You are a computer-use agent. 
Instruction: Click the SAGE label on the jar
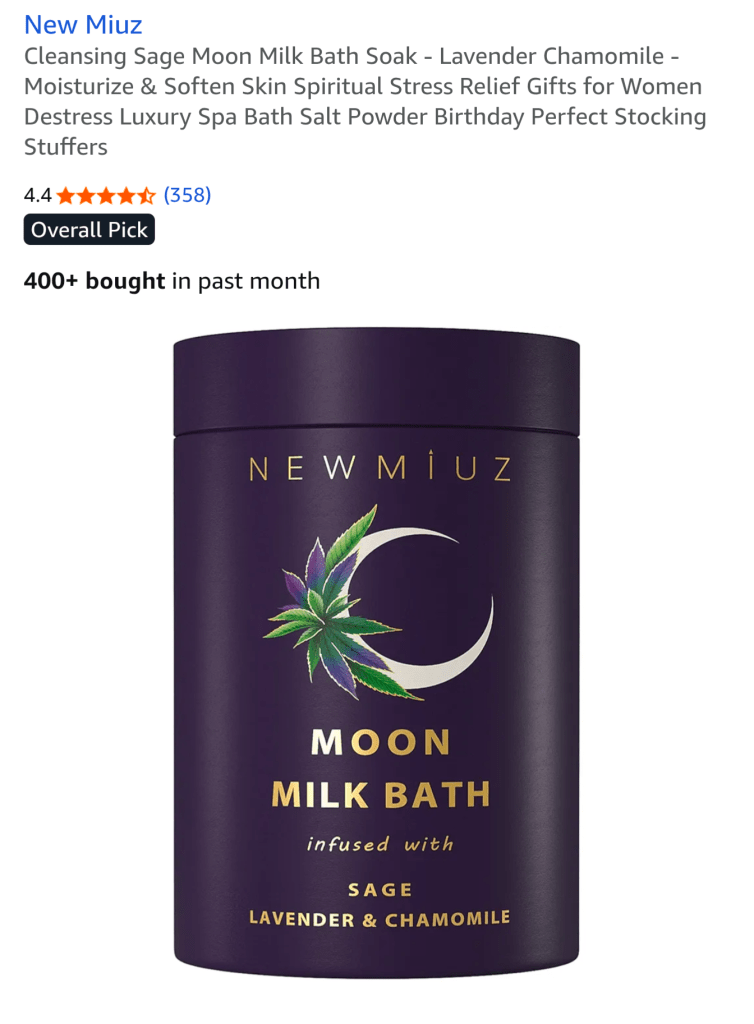380,889
